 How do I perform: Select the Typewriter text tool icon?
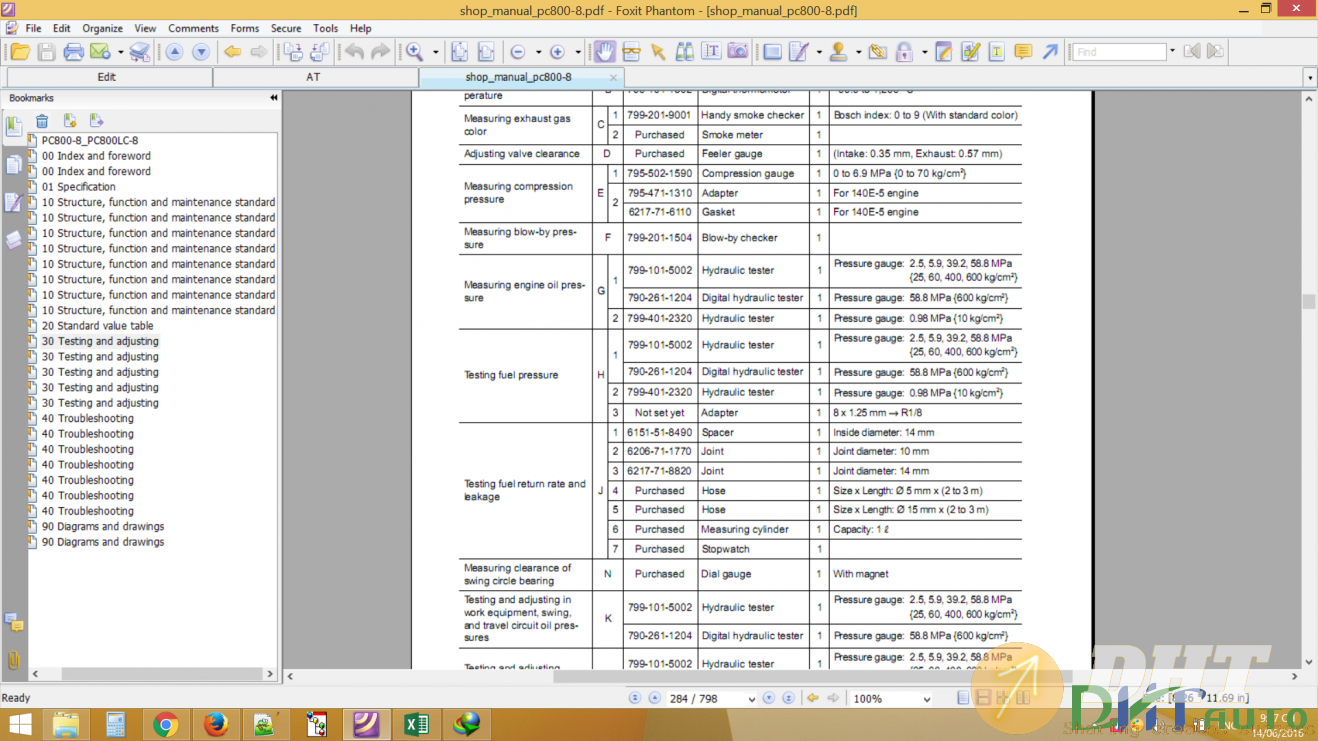pyautogui.click(x=711, y=52)
